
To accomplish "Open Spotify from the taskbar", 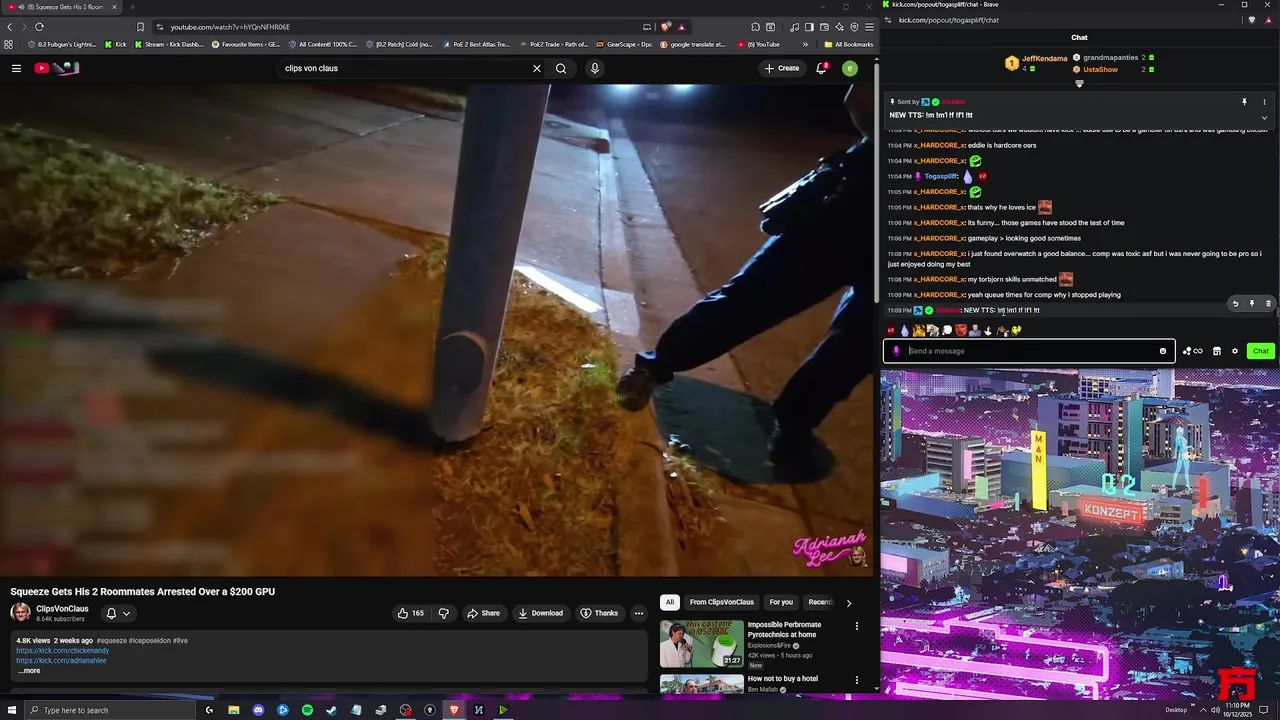I will [307, 710].
